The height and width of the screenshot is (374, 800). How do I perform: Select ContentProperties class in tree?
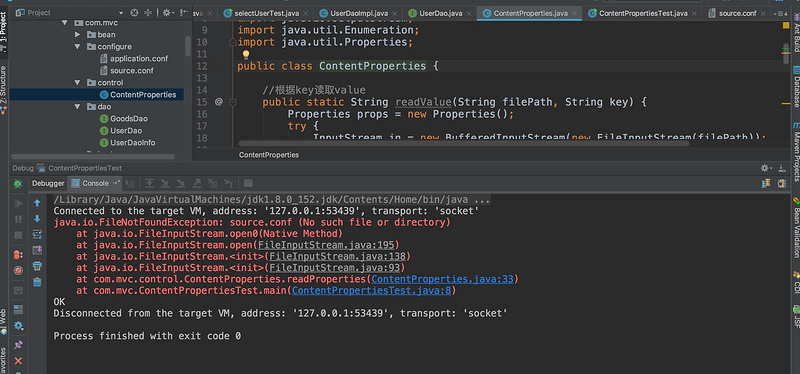(138, 94)
